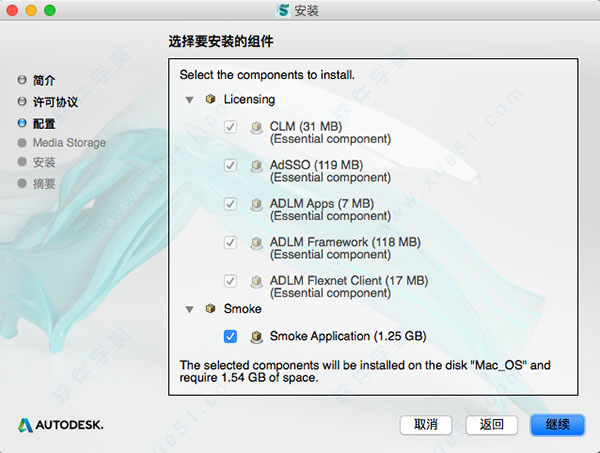Uncheck the Smoke Application checkbox
This screenshot has height=453, width=600.
[x=230, y=336]
